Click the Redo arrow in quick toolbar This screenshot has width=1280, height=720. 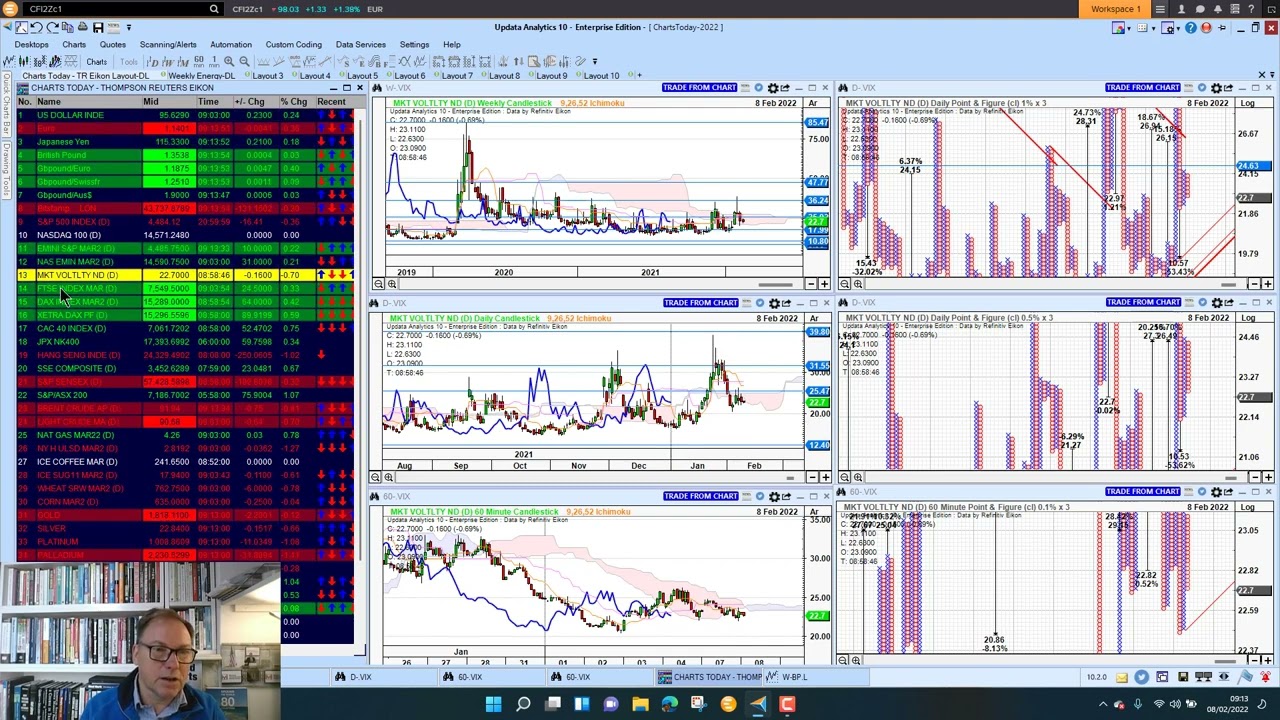click(52, 27)
